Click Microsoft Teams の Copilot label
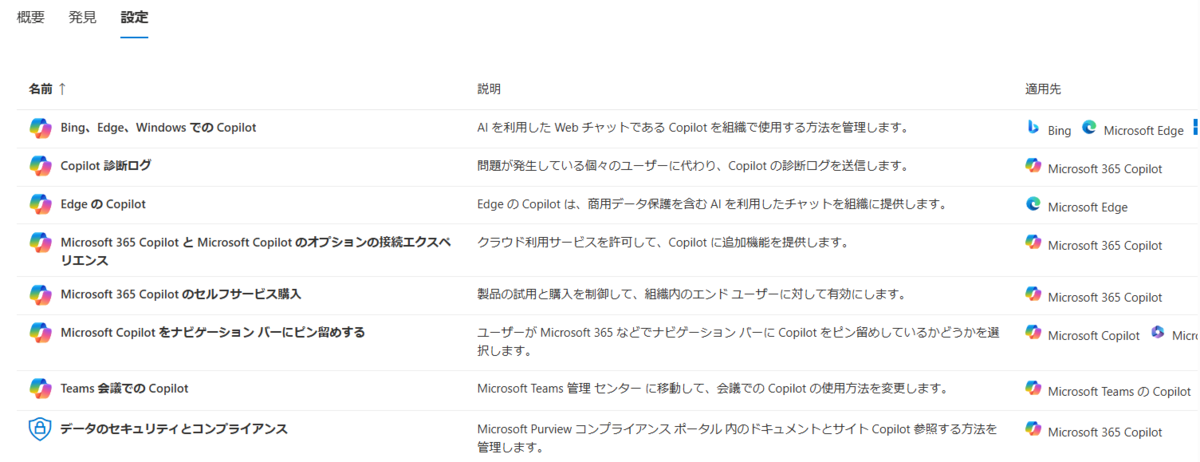This screenshot has width=1200, height=462. click(1120, 392)
